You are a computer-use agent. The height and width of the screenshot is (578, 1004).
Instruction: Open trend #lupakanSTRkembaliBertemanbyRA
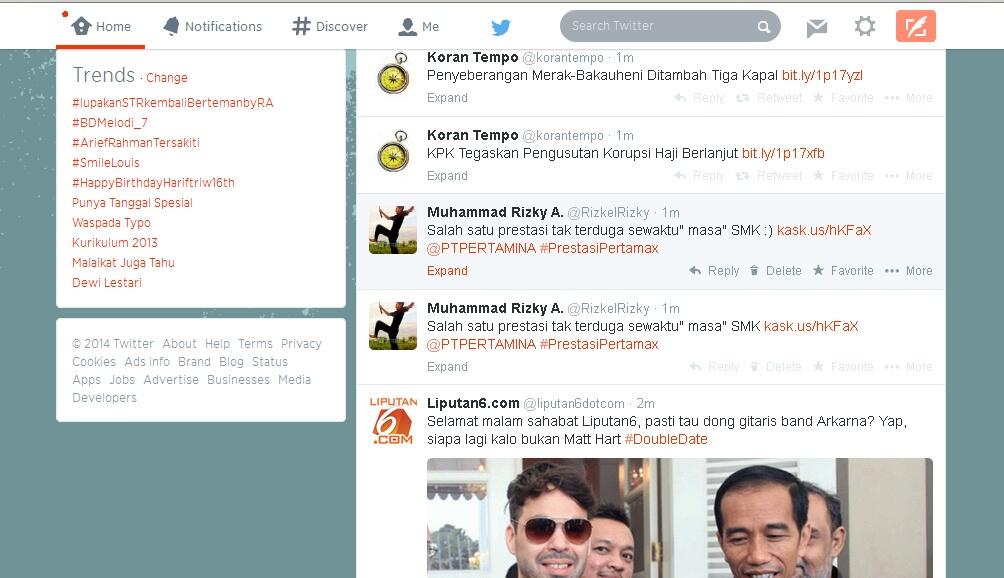[x=173, y=102]
